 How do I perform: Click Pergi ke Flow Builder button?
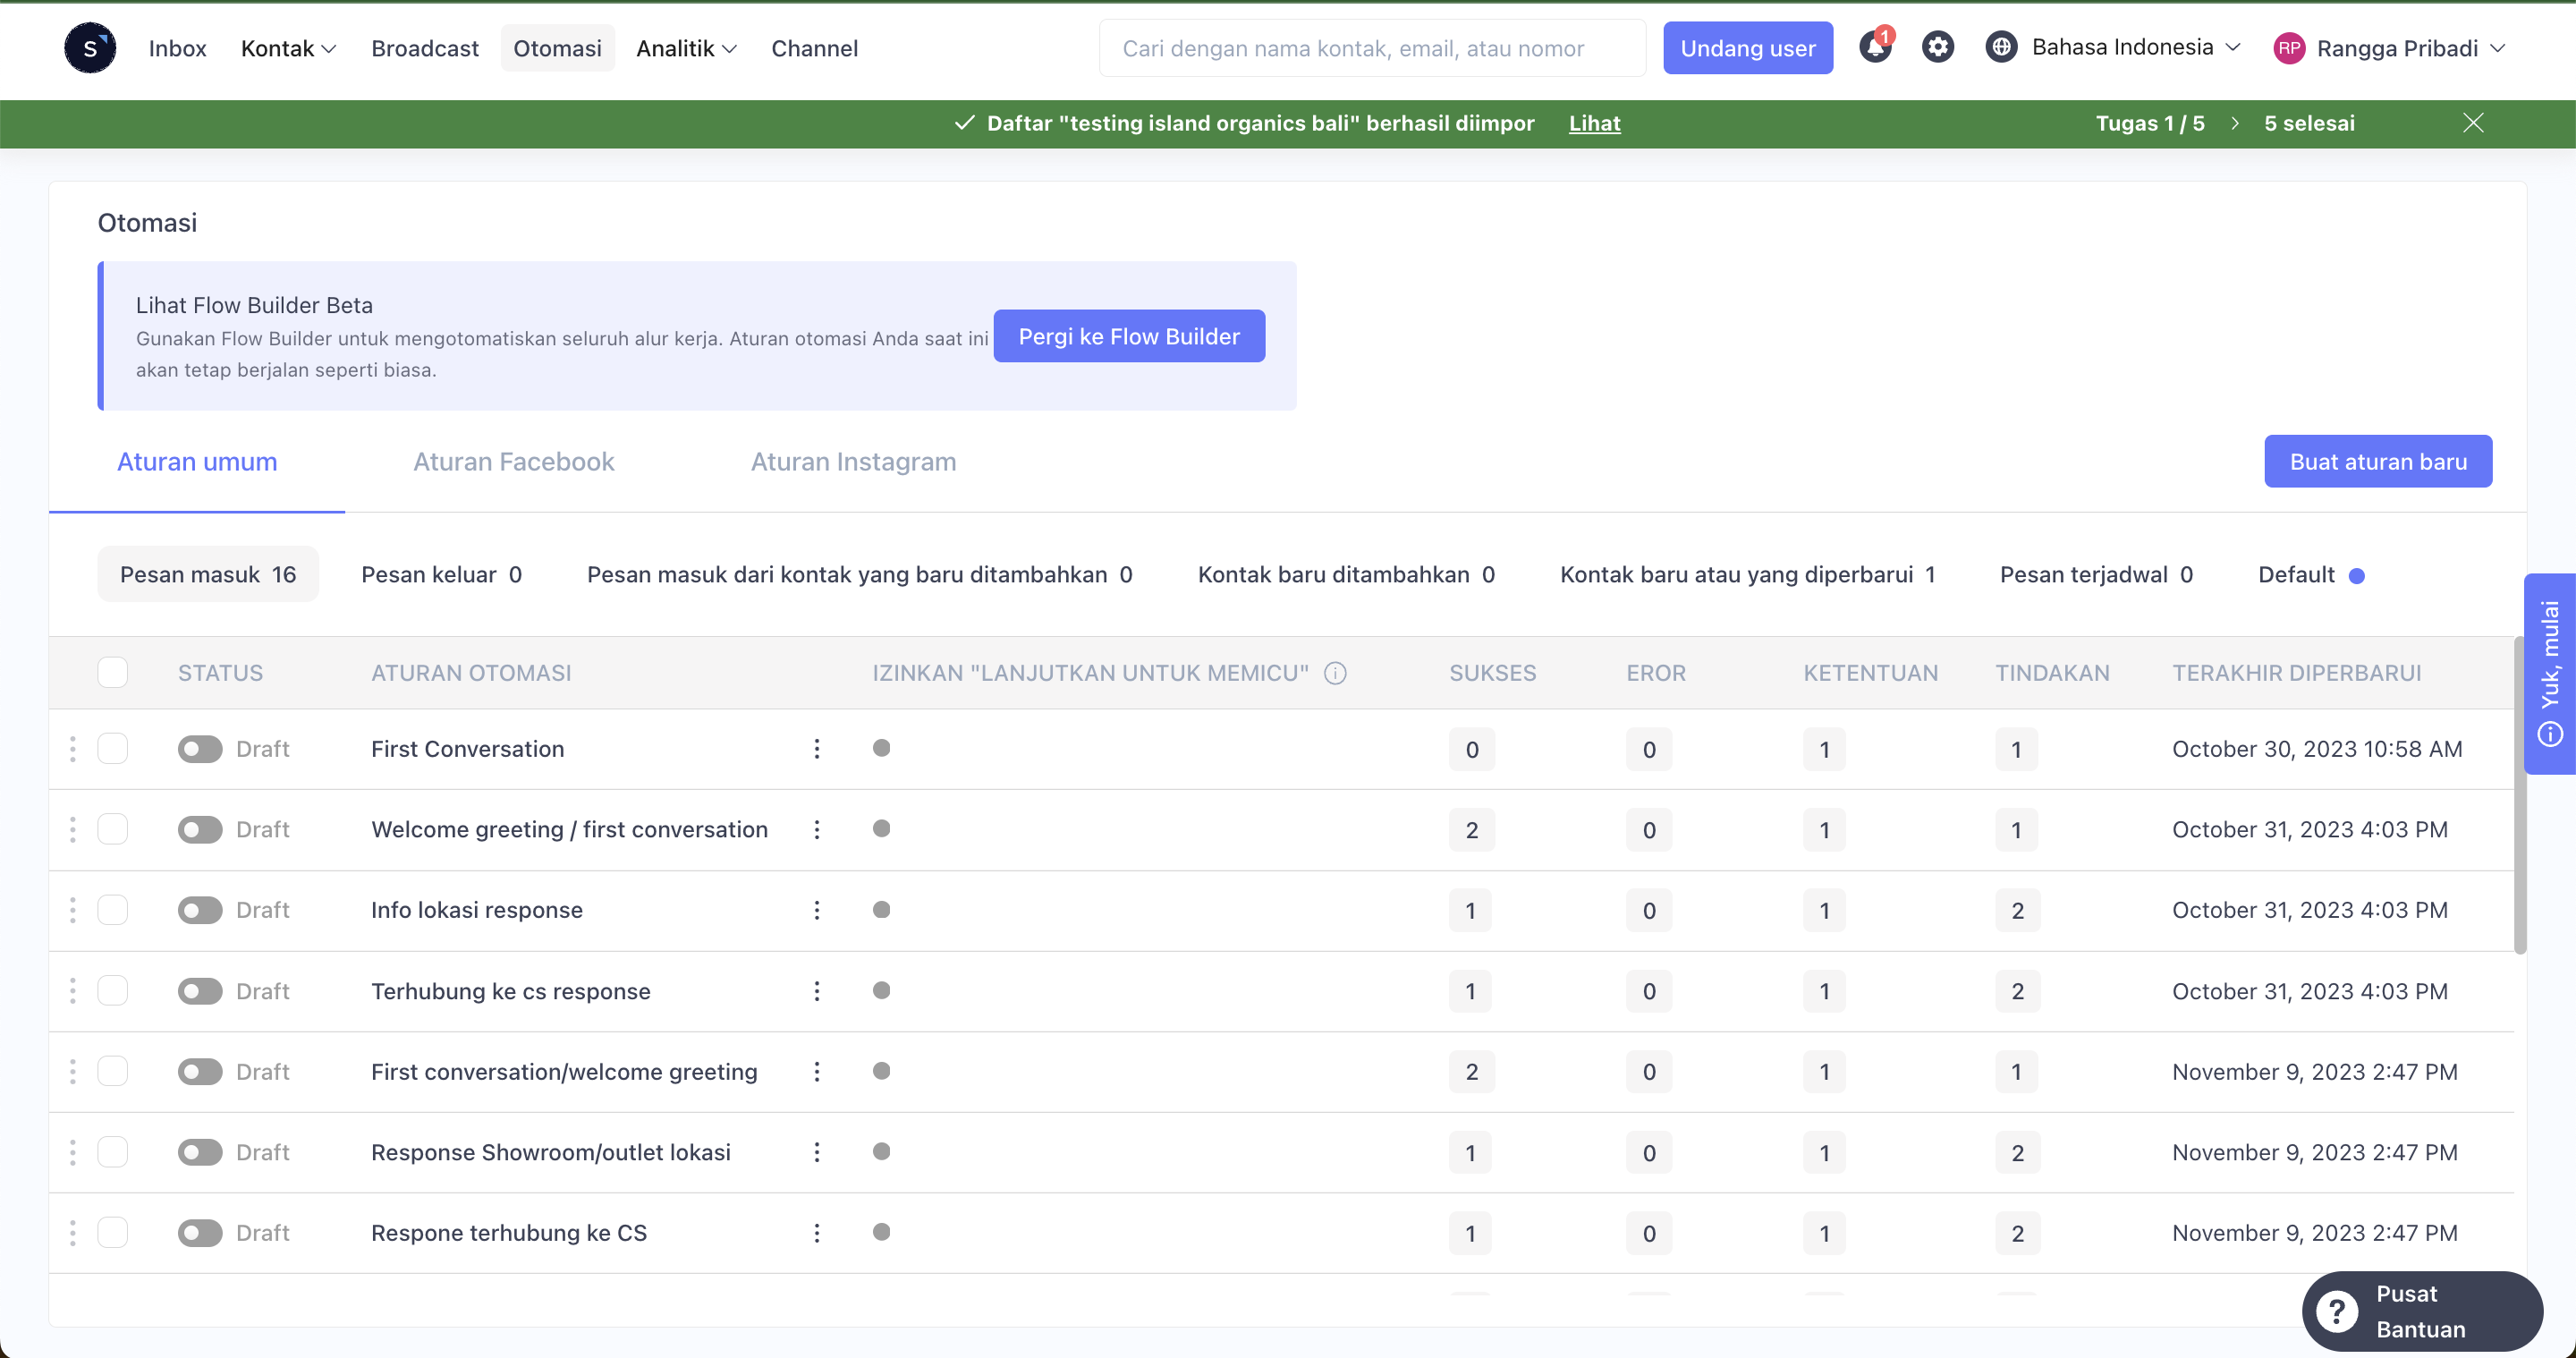(x=1130, y=335)
